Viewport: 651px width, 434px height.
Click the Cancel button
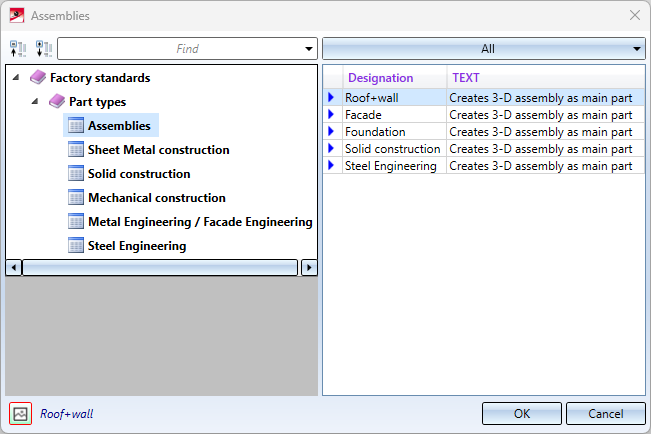[x=606, y=414]
